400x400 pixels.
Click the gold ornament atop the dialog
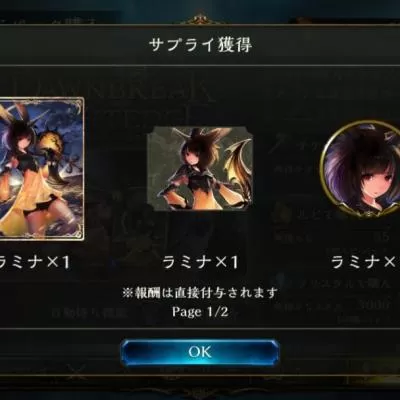click(200, 19)
